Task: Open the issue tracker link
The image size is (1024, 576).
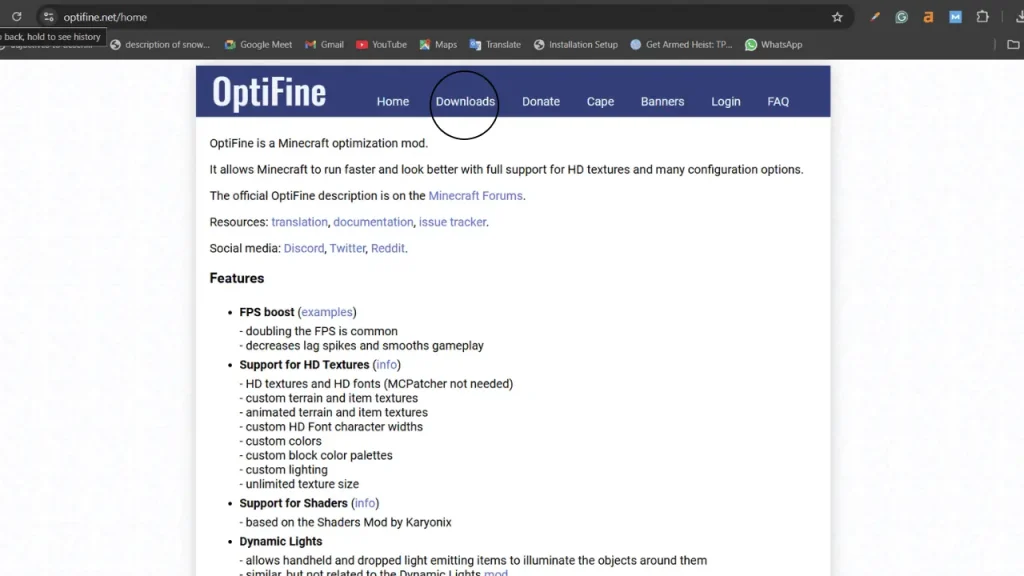Action: [453, 222]
